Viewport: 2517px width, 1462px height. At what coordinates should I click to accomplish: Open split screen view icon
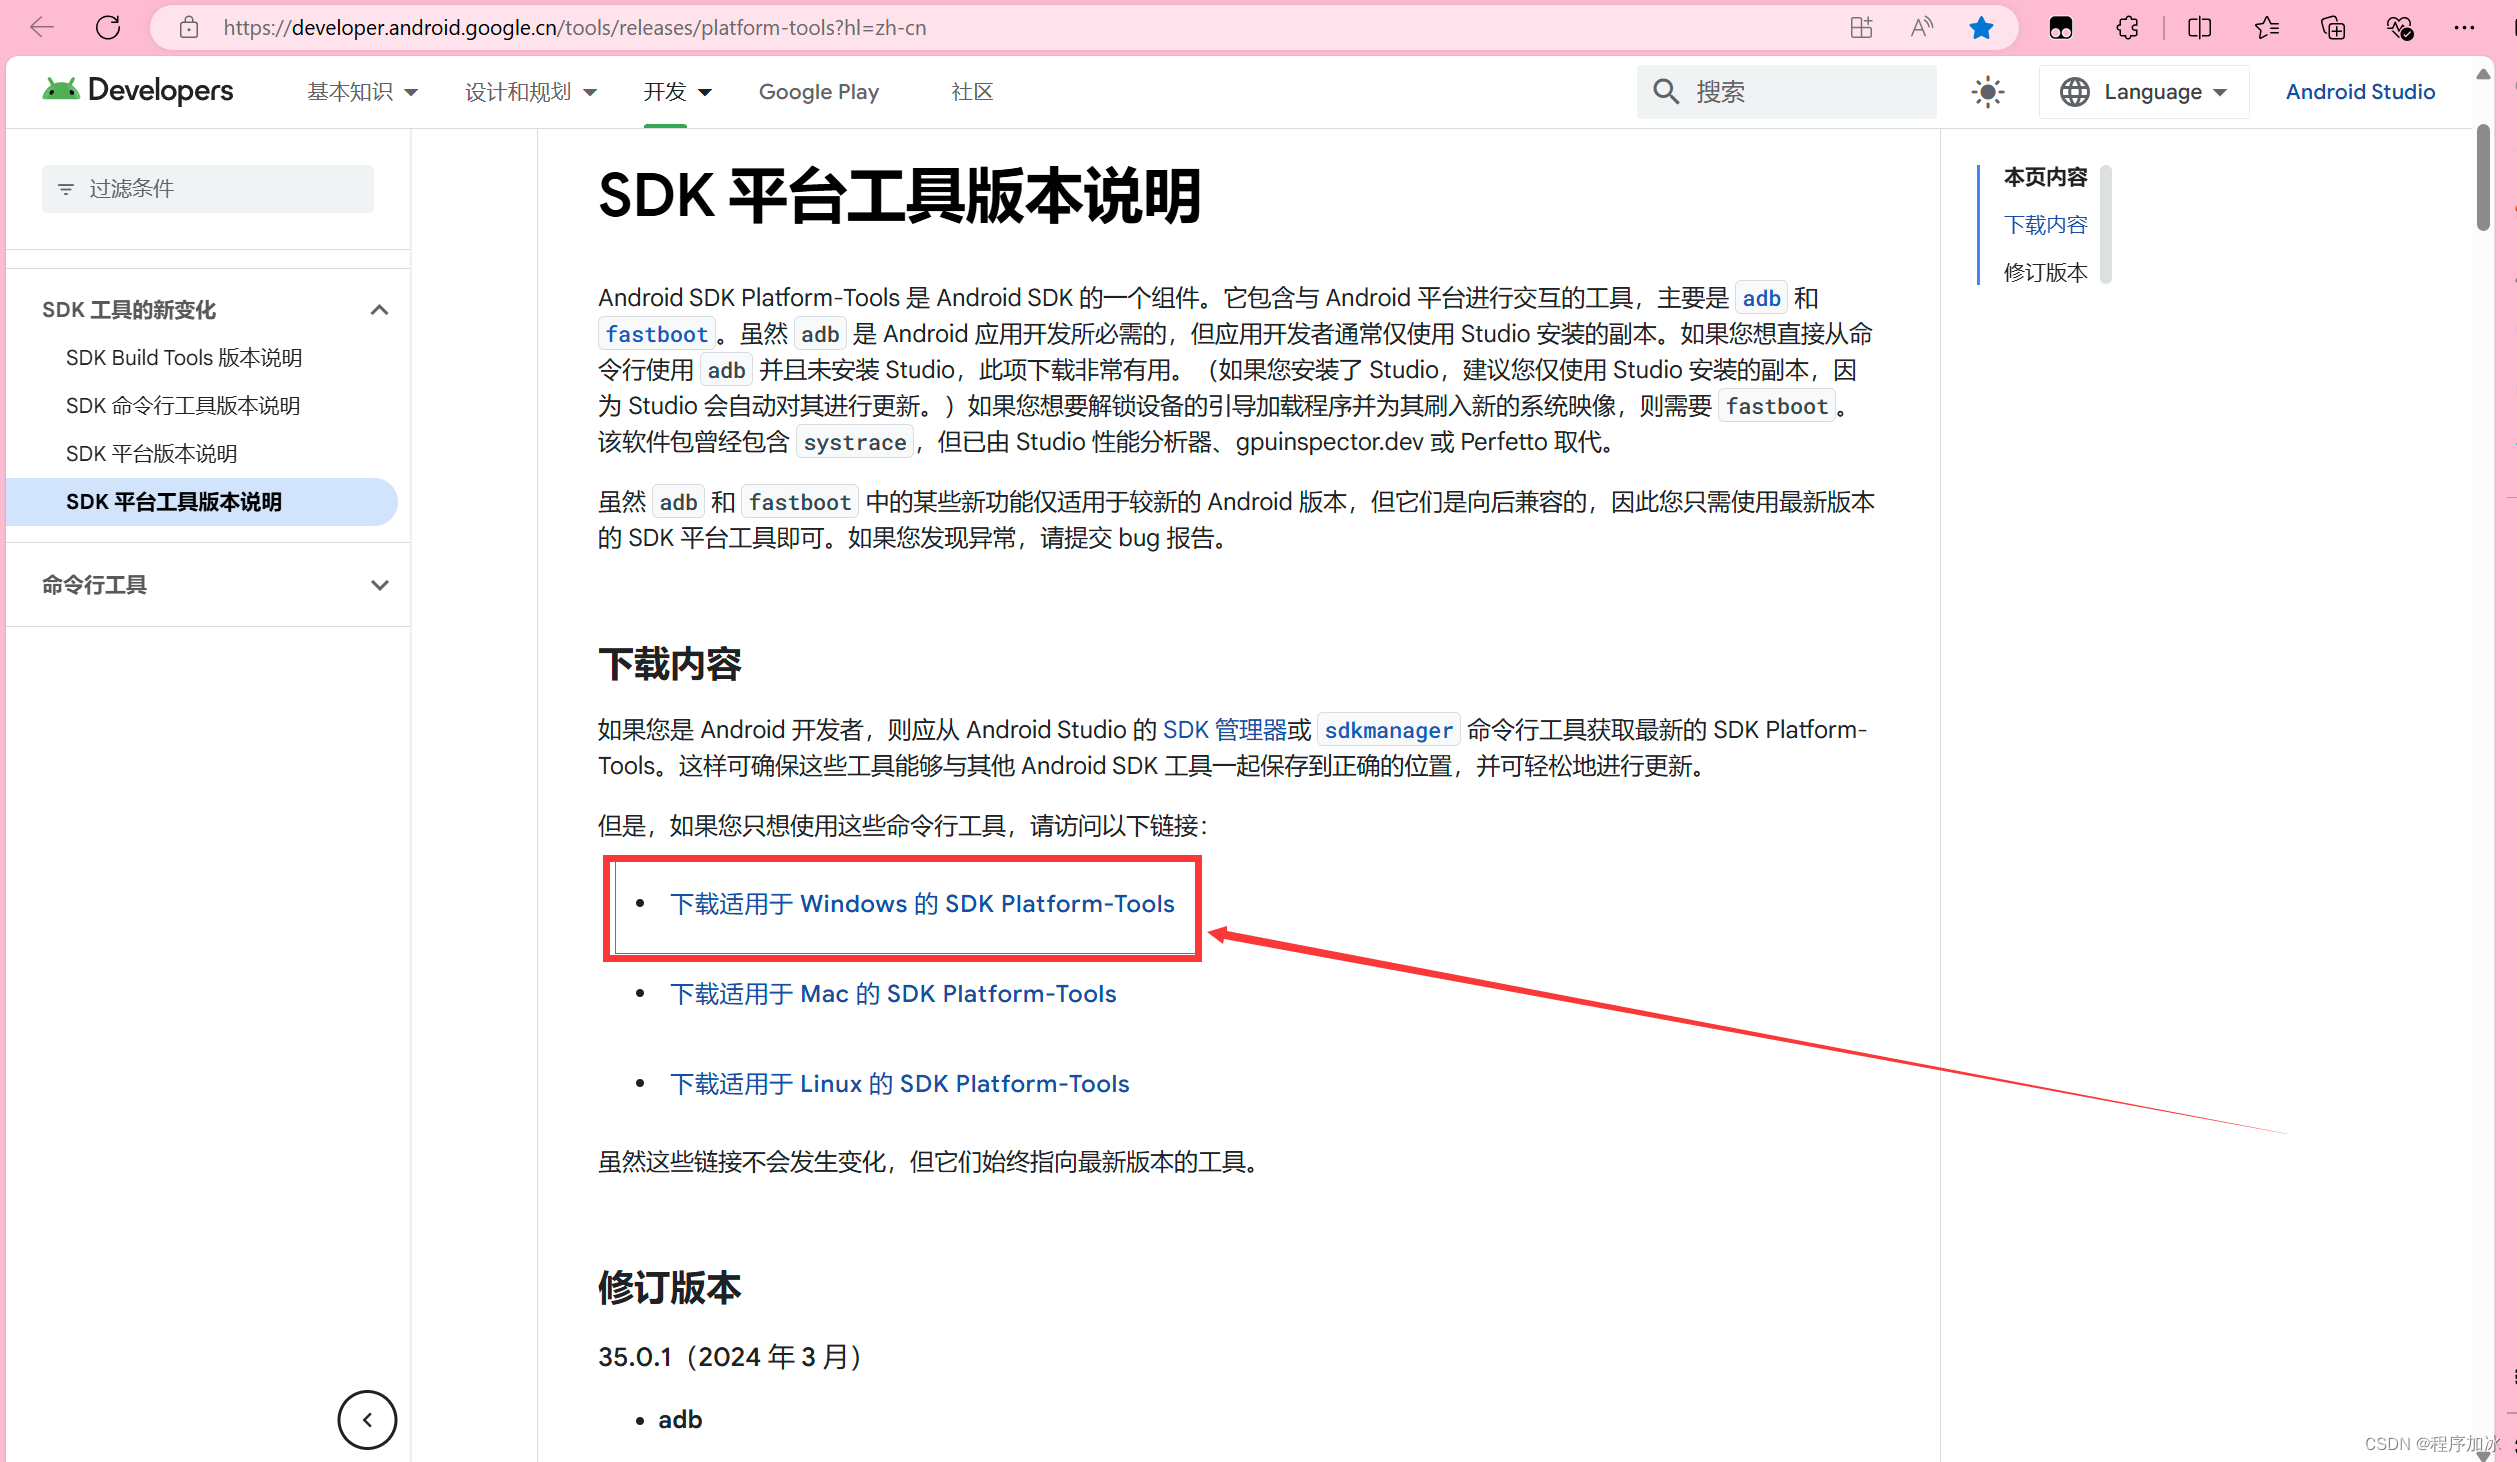[x=2199, y=27]
